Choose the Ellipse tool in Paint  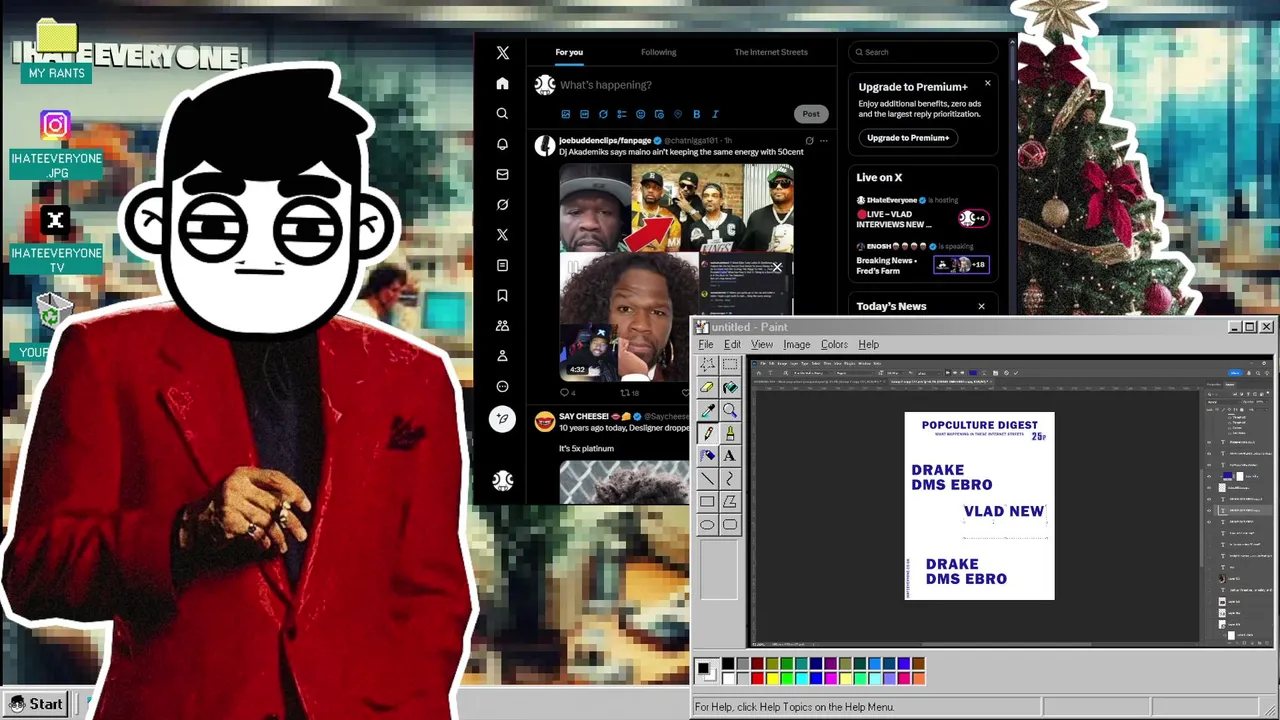708,525
